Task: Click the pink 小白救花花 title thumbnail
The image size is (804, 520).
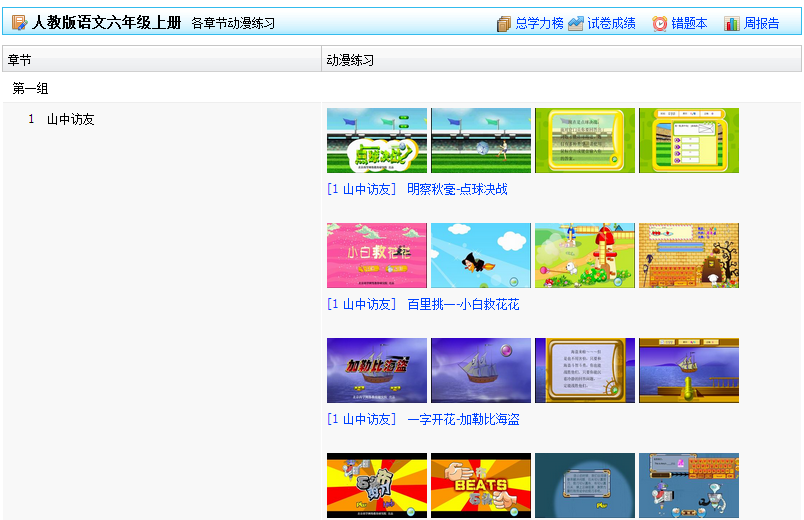Action: click(x=377, y=256)
